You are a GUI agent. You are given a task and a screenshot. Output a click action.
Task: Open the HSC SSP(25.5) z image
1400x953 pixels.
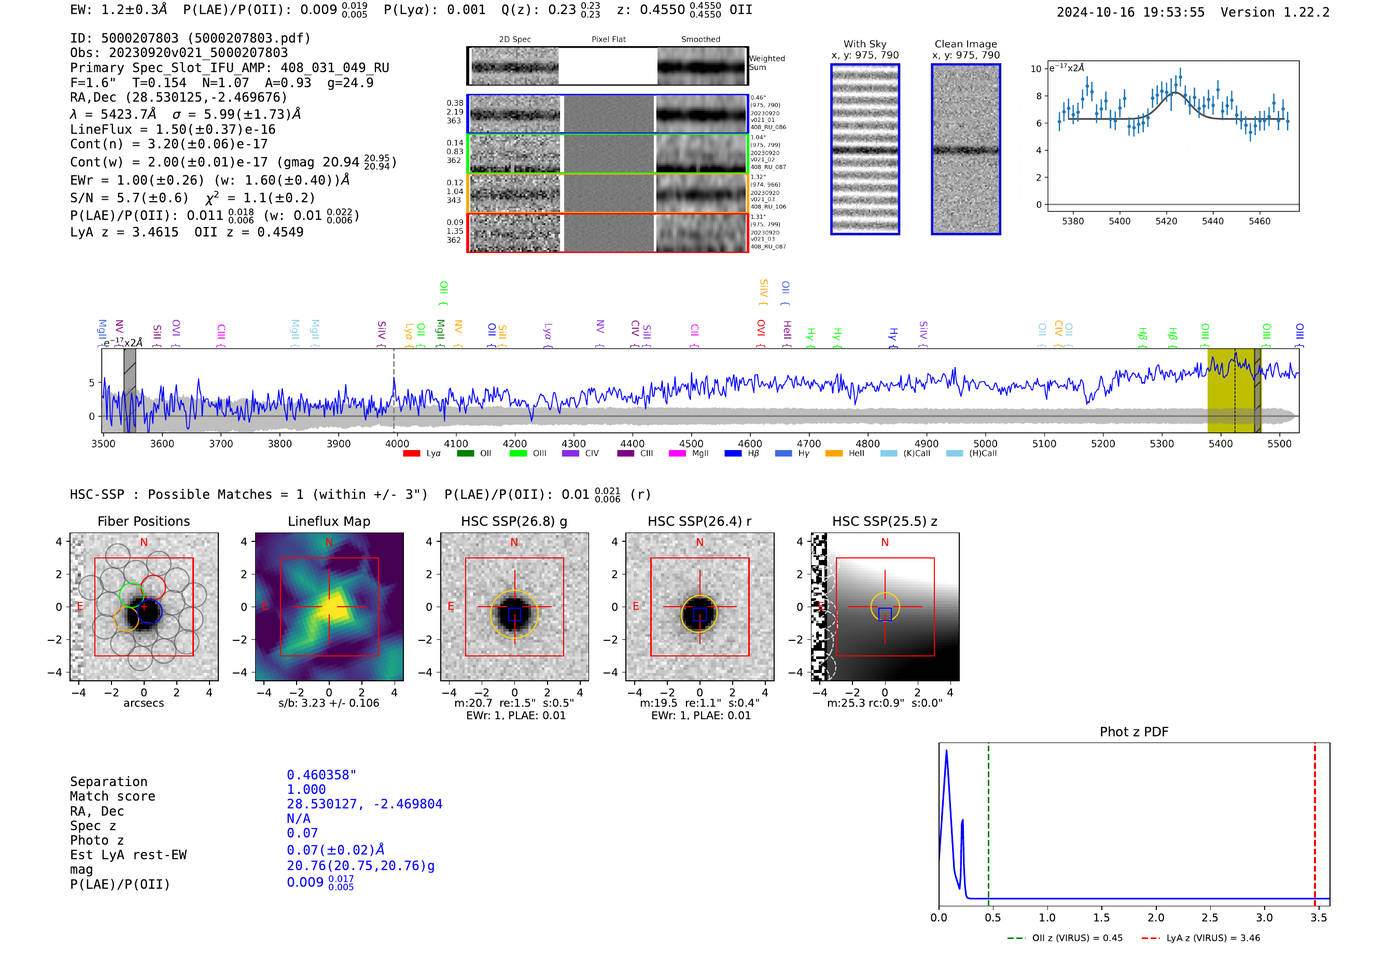tap(885, 607)
